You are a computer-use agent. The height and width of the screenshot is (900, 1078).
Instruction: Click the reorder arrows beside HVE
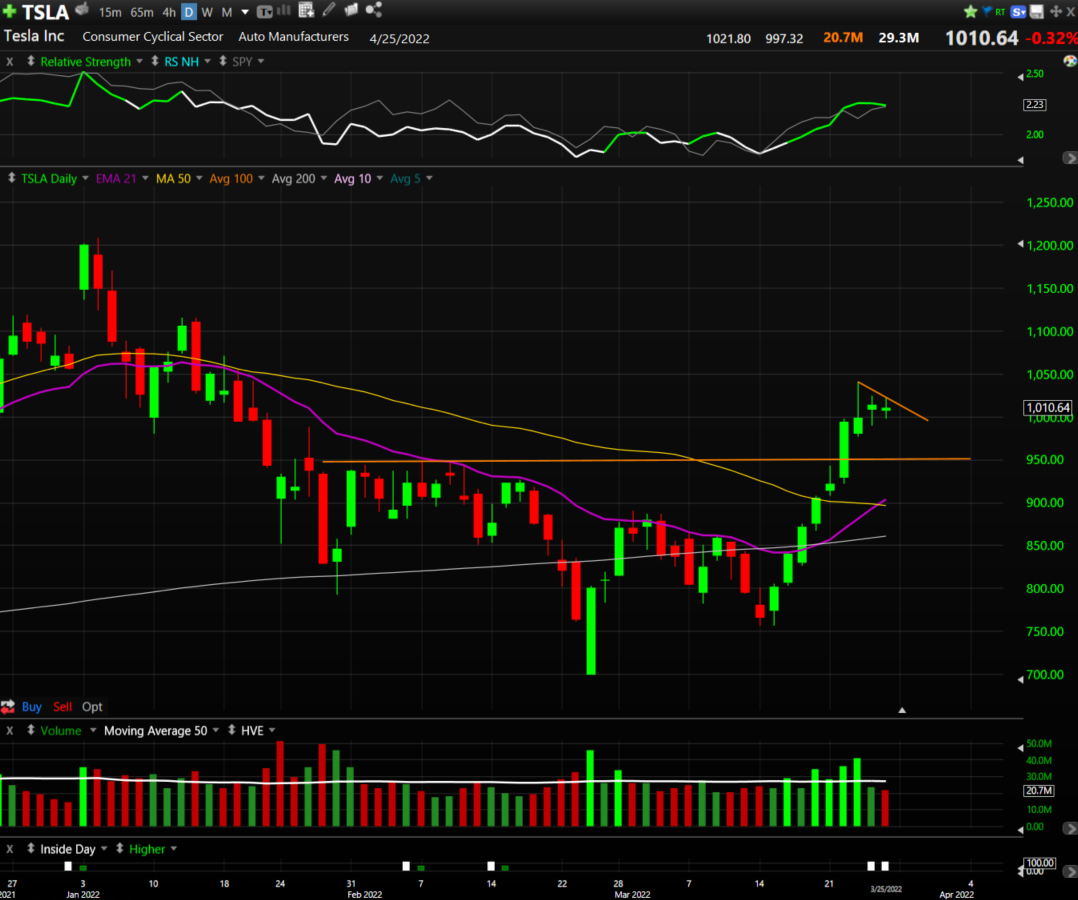pyautogui.click(x=232, y=730)
